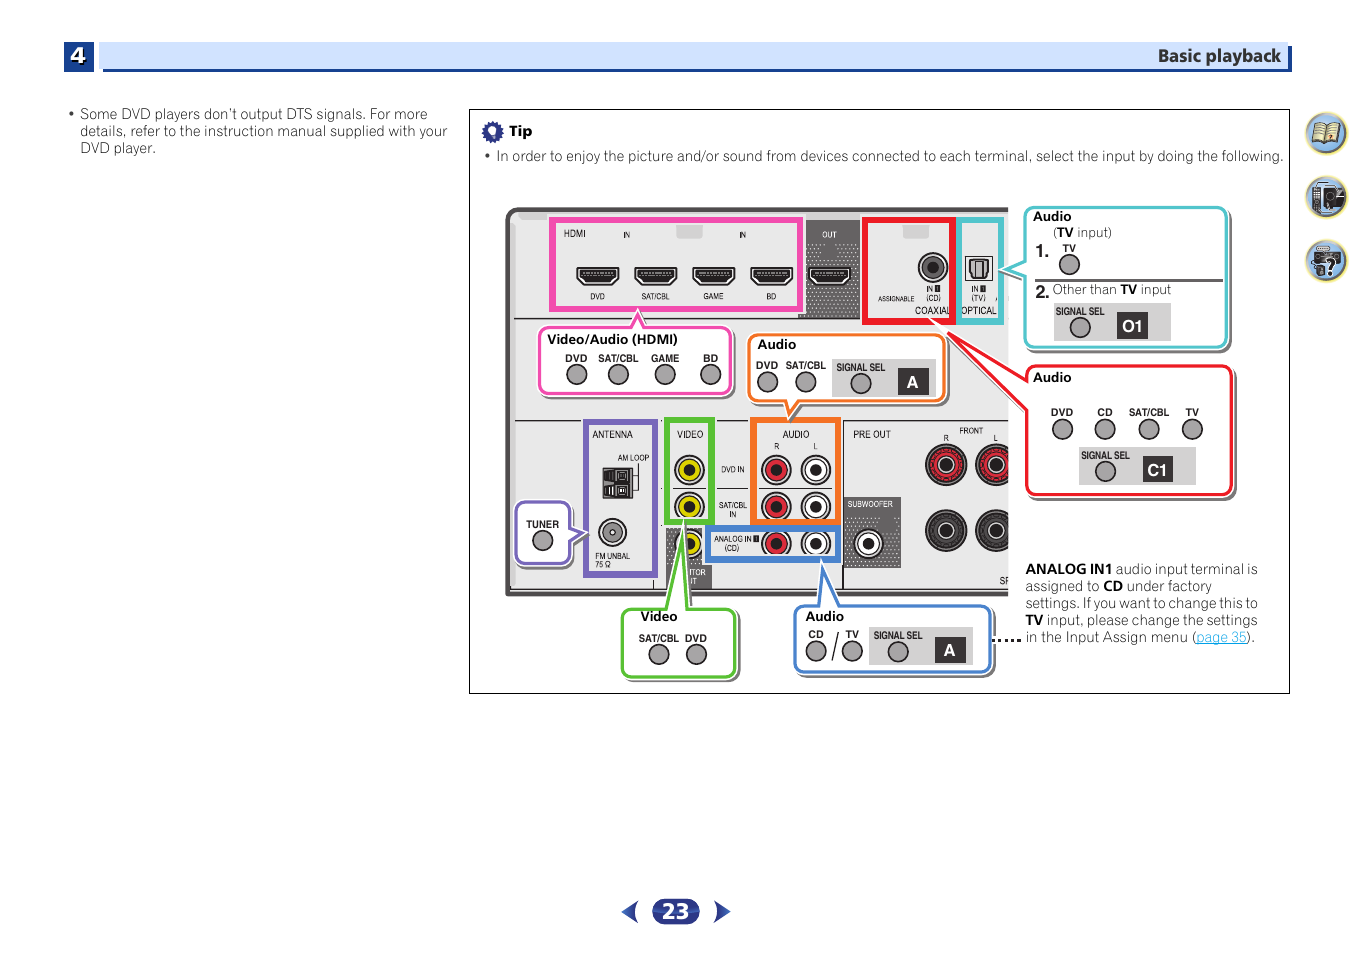This screenshot has width=1352, height=954.
Task: Click the Basic playback header title
Action: point(1218,56)
